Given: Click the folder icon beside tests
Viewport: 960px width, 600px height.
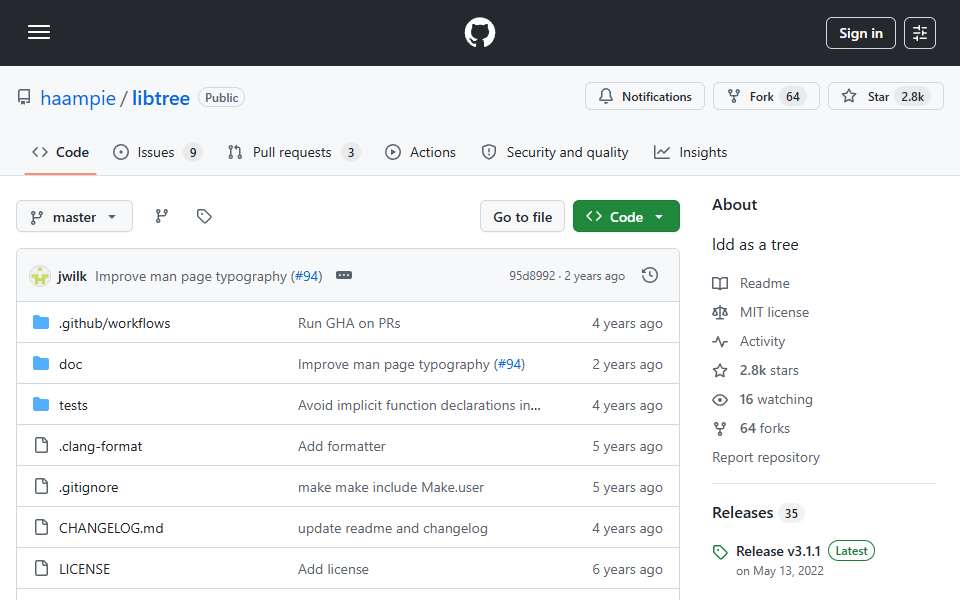Looking at the screenshot, I should coord(41,405).
